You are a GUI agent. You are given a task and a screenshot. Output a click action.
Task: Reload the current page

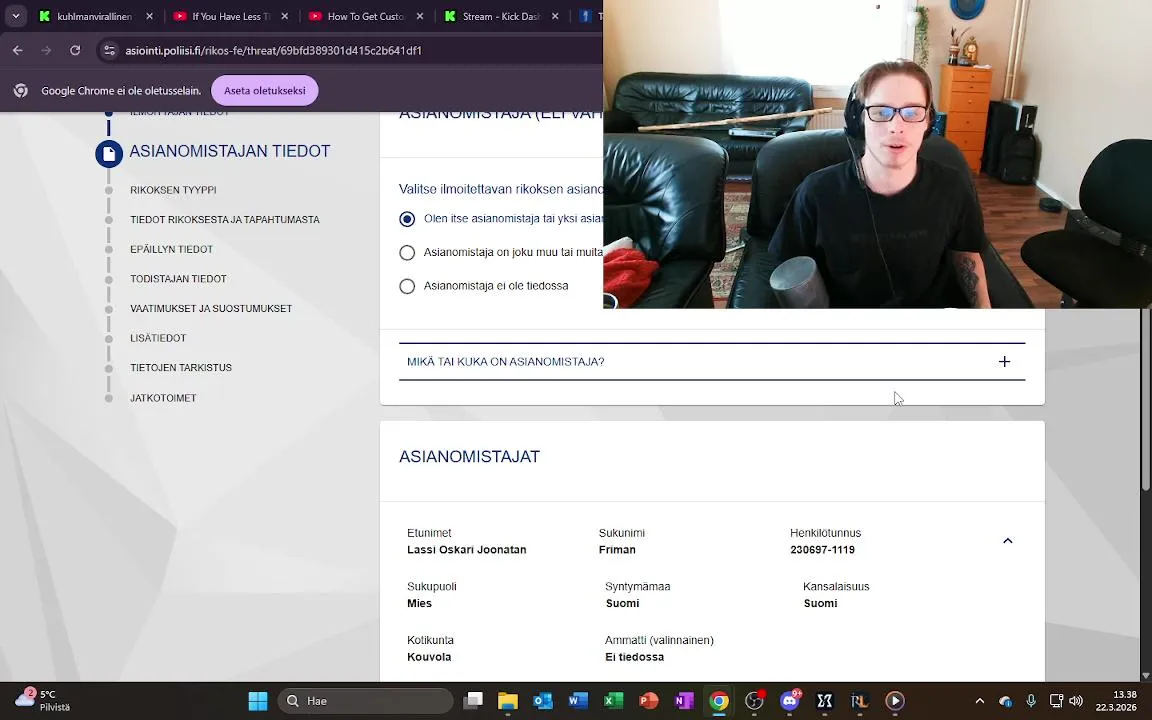coord(75,50)
